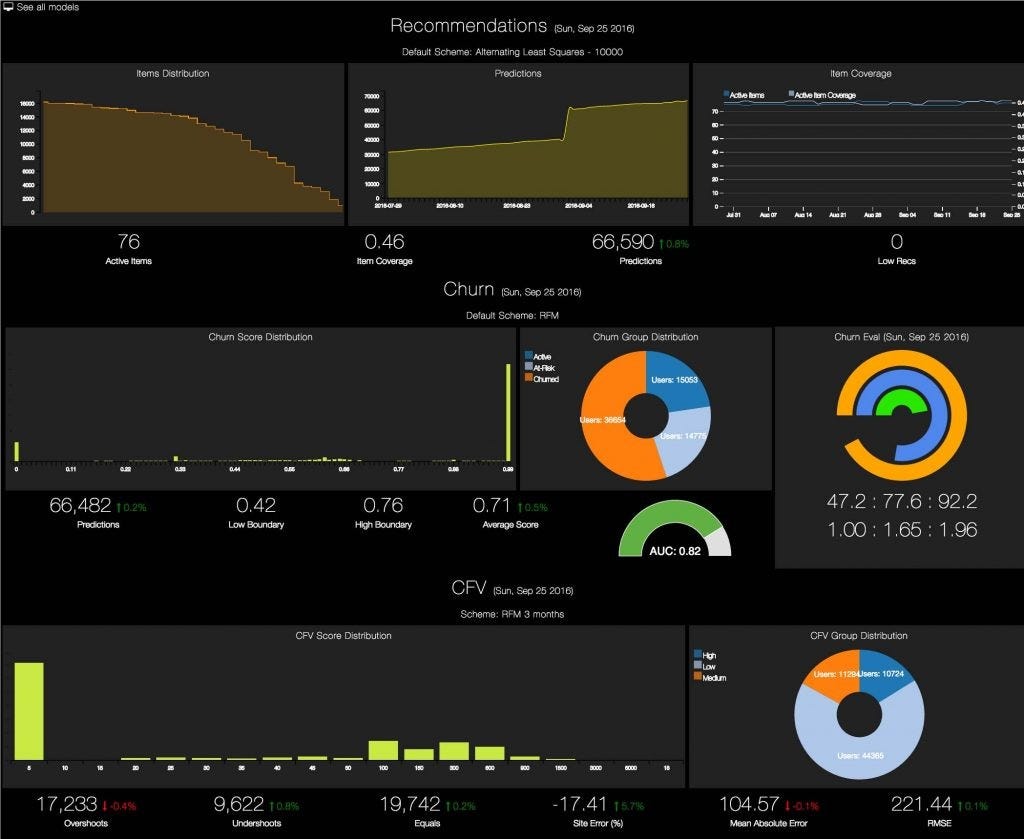Click the 66,482 Predictions value
Image resolution: width=1024 pixels, height=839 pixels.
click(x=80, y=505)
